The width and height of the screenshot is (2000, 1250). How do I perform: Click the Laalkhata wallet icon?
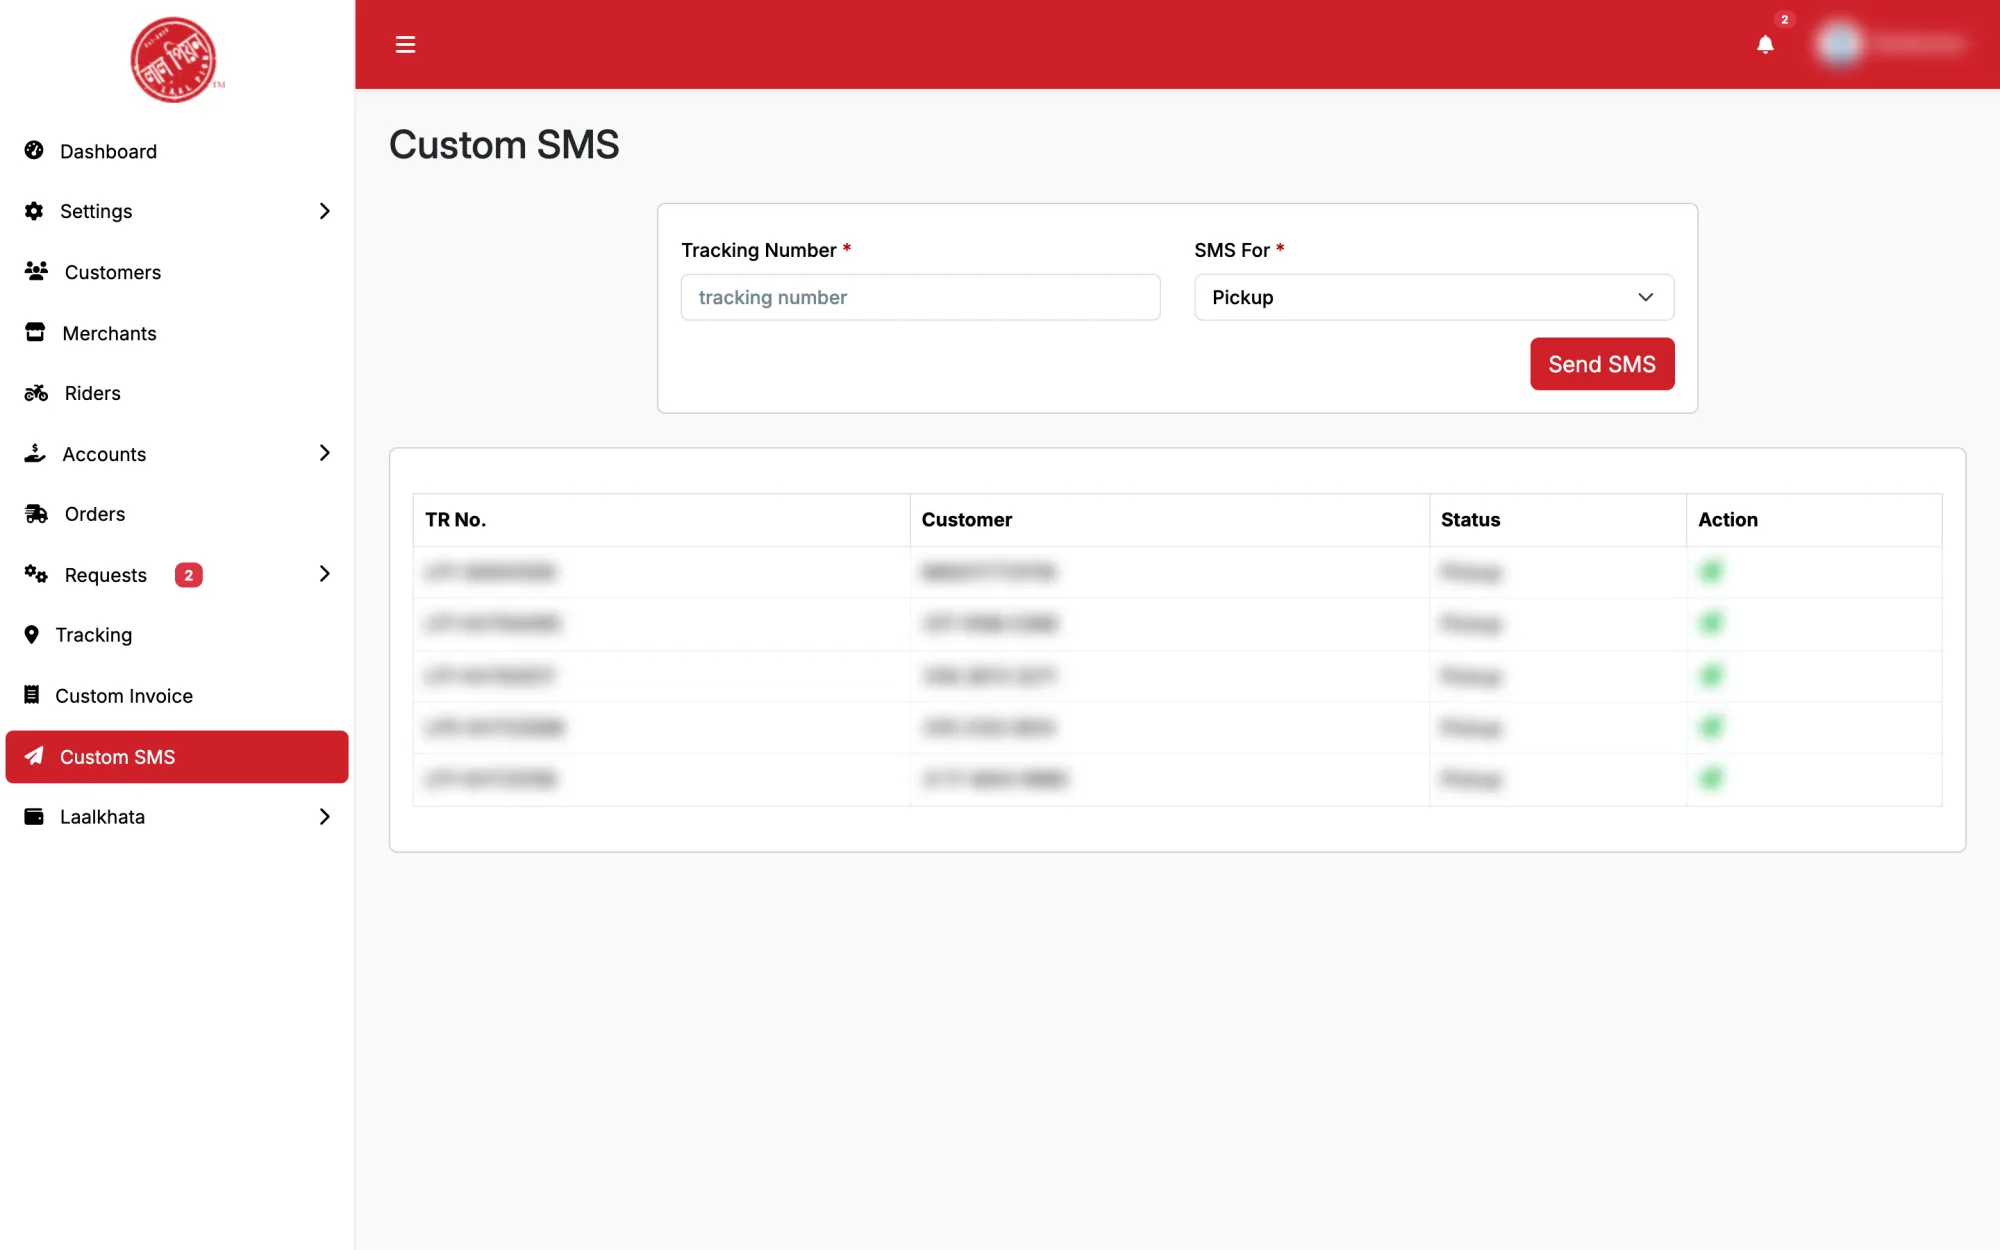(34, 816)
